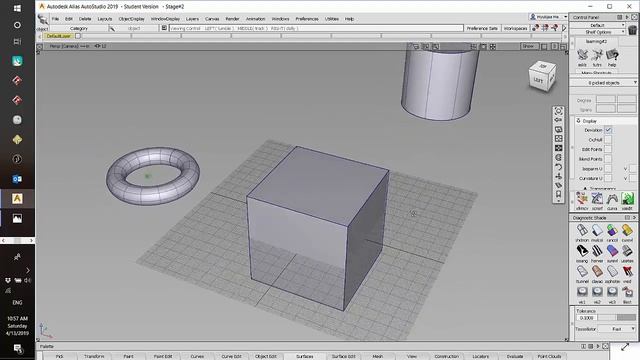
Task: Open the user account dropdown
Action: point(548,17)
